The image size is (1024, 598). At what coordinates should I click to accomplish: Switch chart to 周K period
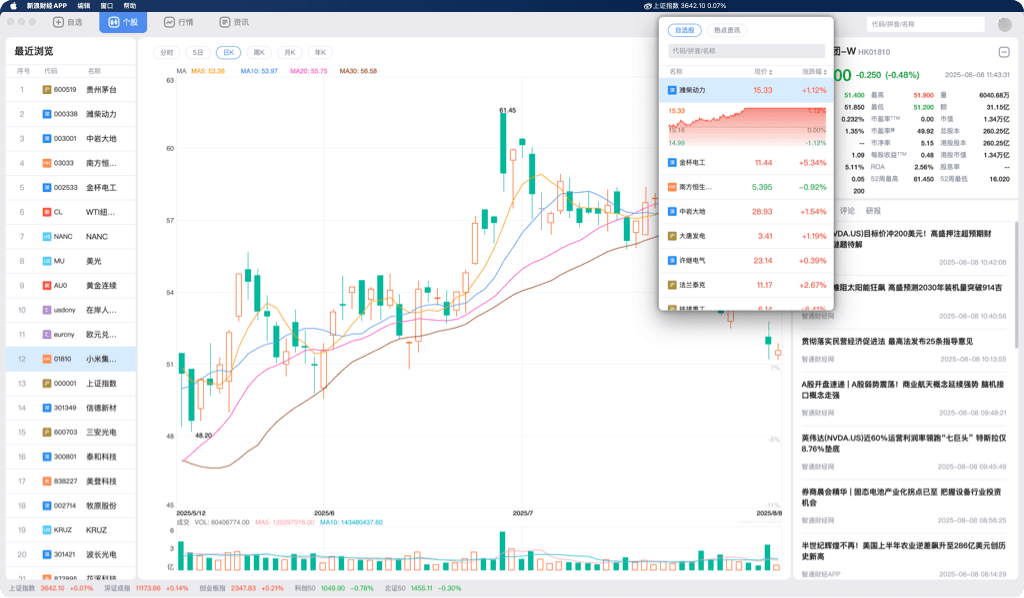click(260, 52)
